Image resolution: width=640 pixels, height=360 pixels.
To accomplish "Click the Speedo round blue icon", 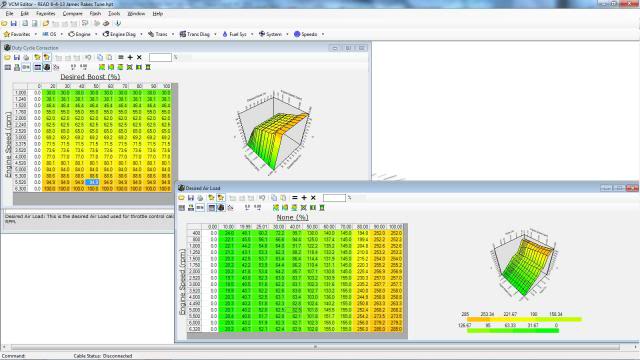I will click(x=297, y=34).
